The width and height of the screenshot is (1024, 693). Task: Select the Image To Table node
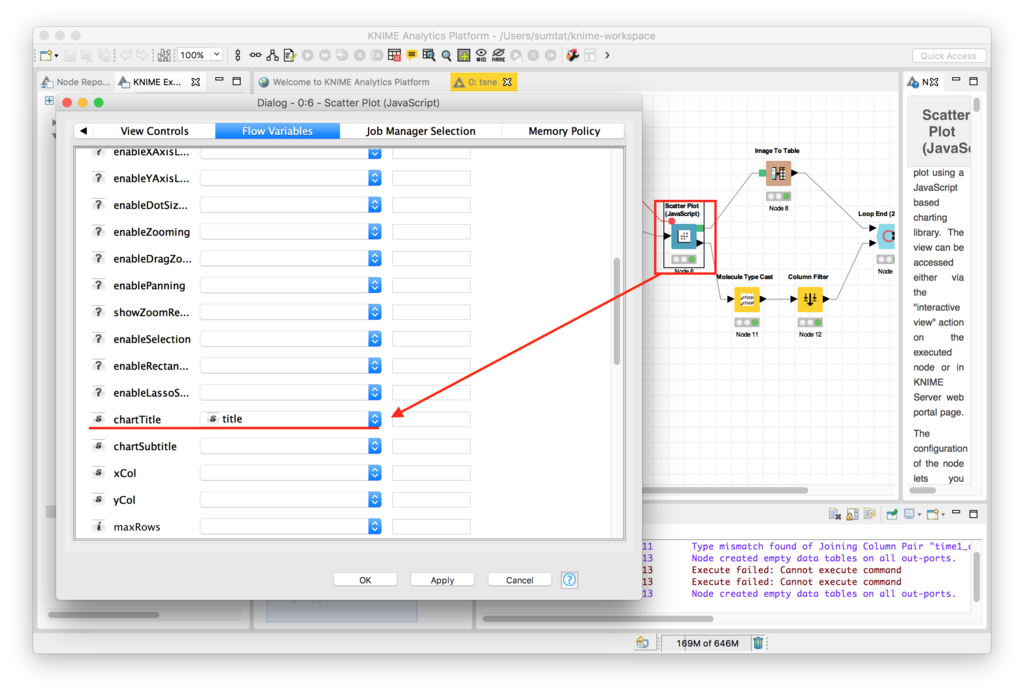(x=778, y=173)
